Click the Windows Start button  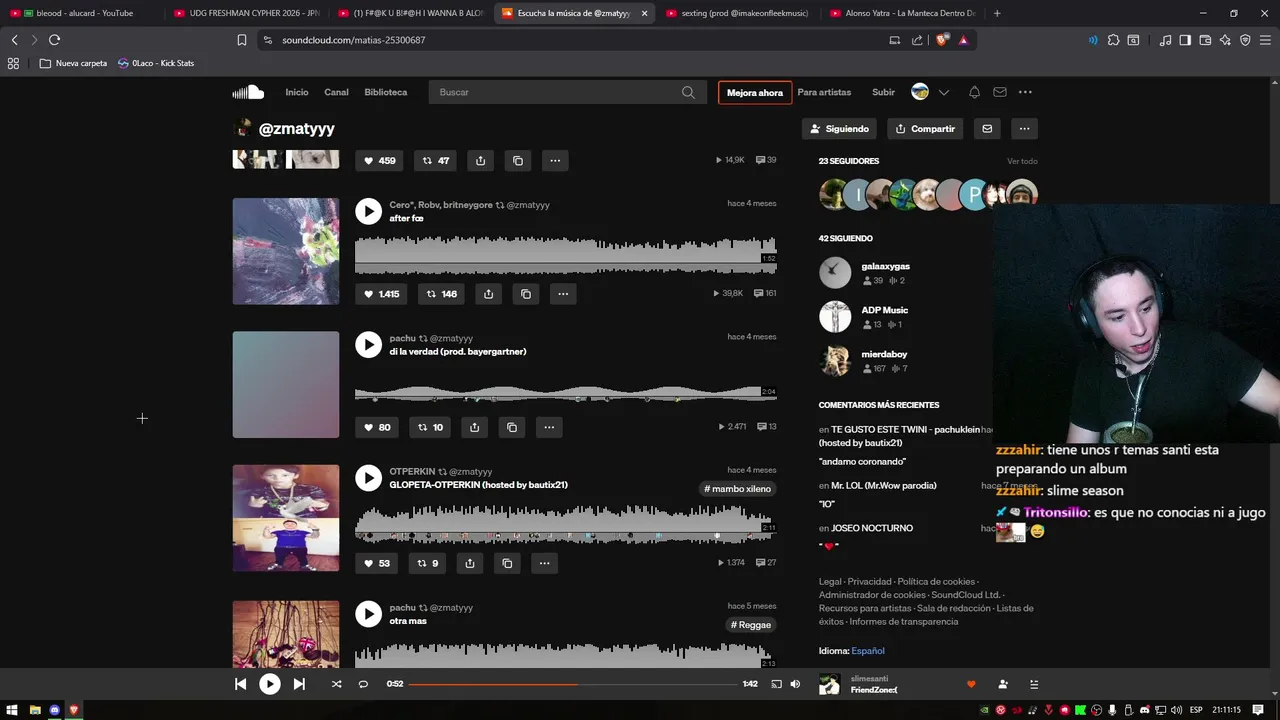coord(13,710)
